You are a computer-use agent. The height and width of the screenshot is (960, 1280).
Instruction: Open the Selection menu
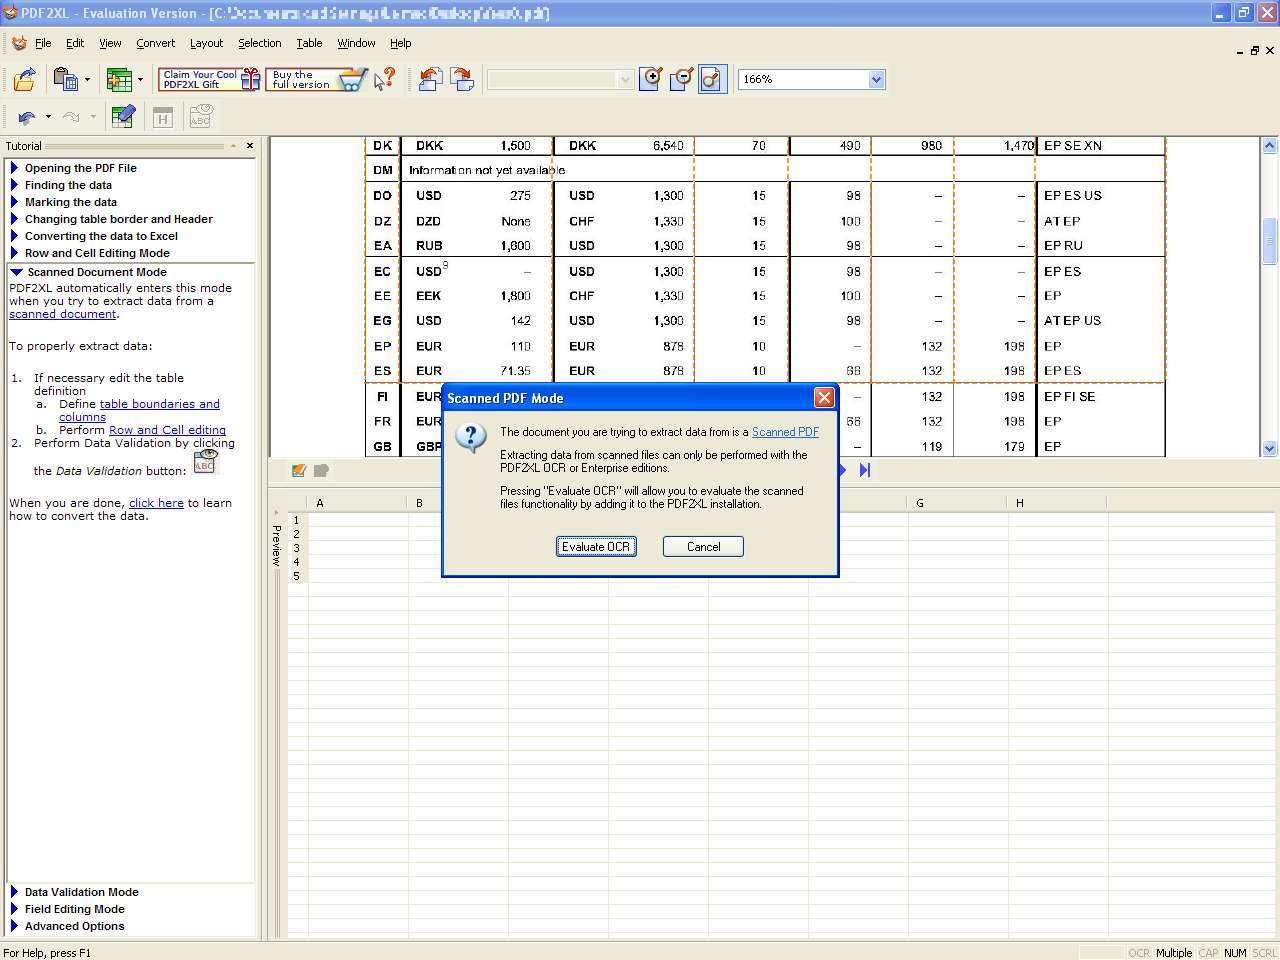tap(259, 43)
